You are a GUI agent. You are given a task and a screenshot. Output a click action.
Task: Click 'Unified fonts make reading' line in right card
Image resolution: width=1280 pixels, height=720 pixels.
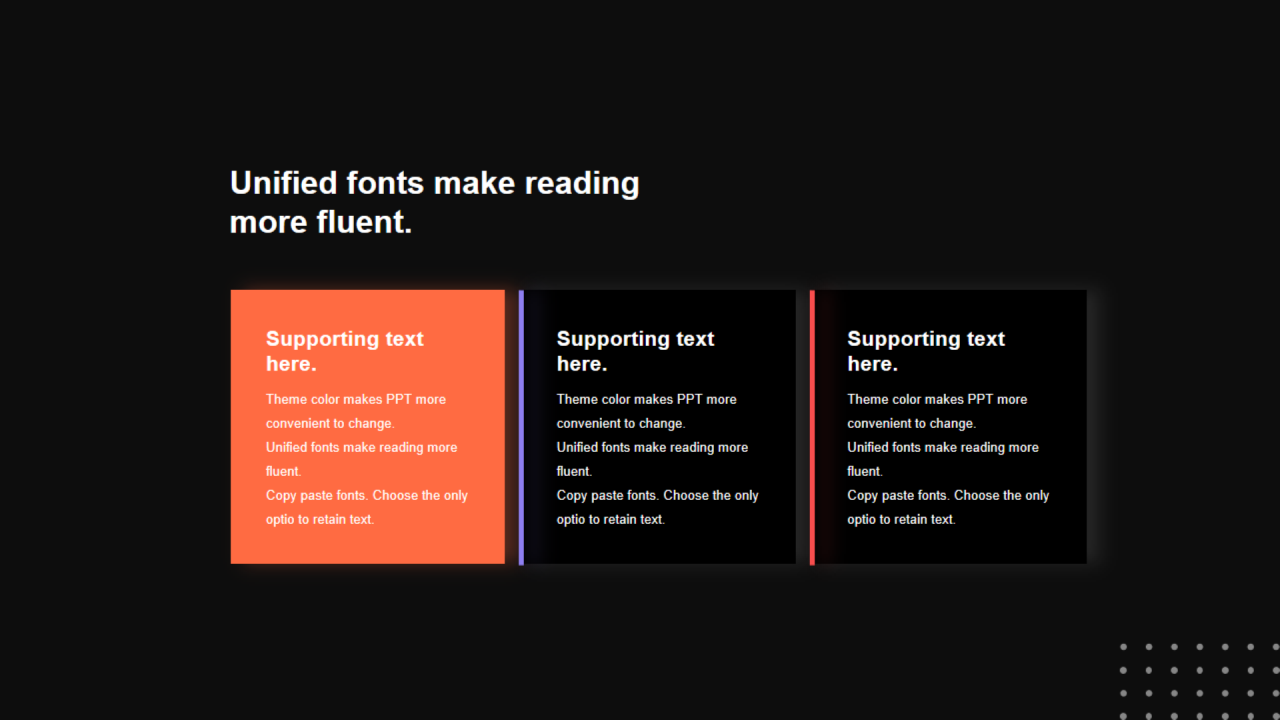point(943,447)
